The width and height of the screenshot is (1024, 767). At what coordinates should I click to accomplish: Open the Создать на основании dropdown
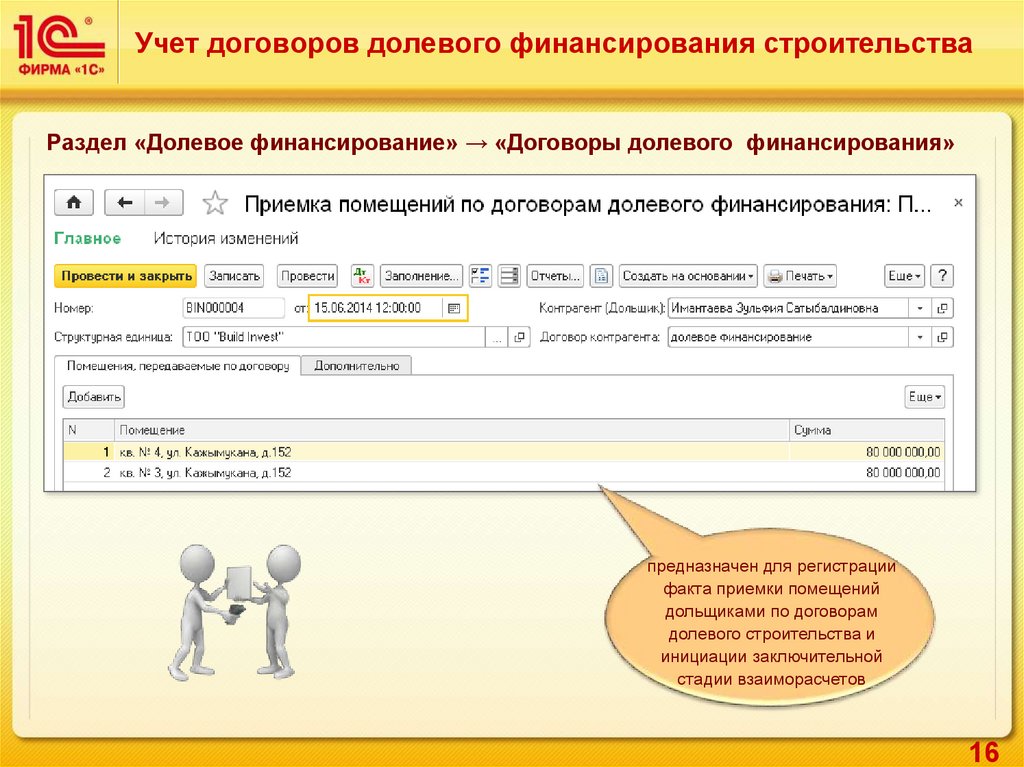(x=687, y=276)
